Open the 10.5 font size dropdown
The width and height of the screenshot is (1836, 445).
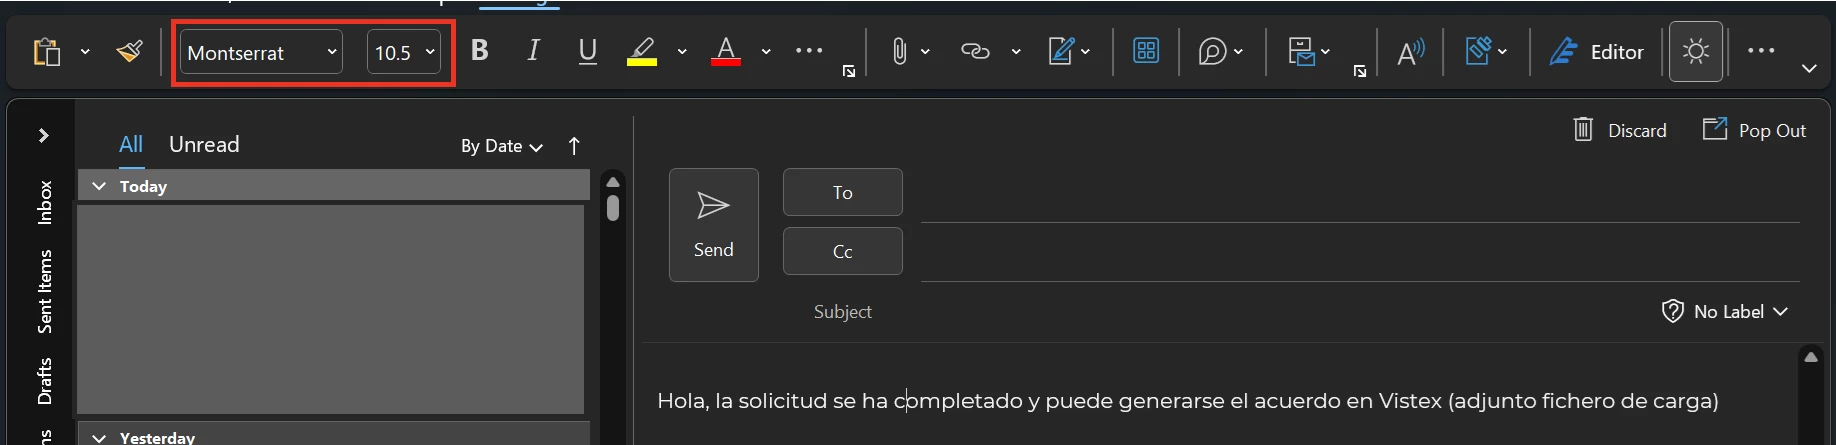tap(404, 52)
